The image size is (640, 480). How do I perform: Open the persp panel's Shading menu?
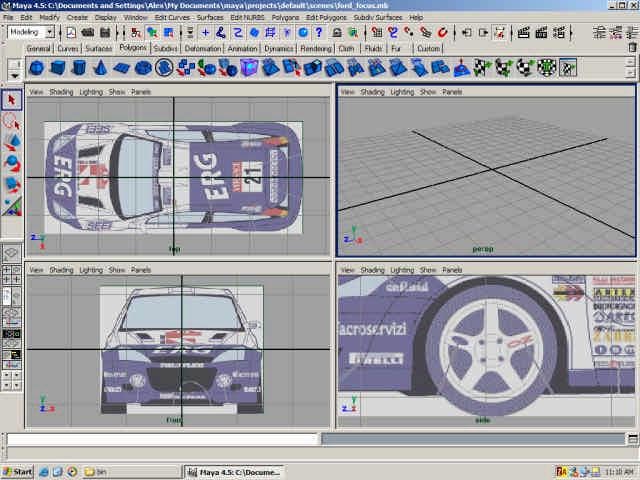pyautogui.click(x=372, y=92)
